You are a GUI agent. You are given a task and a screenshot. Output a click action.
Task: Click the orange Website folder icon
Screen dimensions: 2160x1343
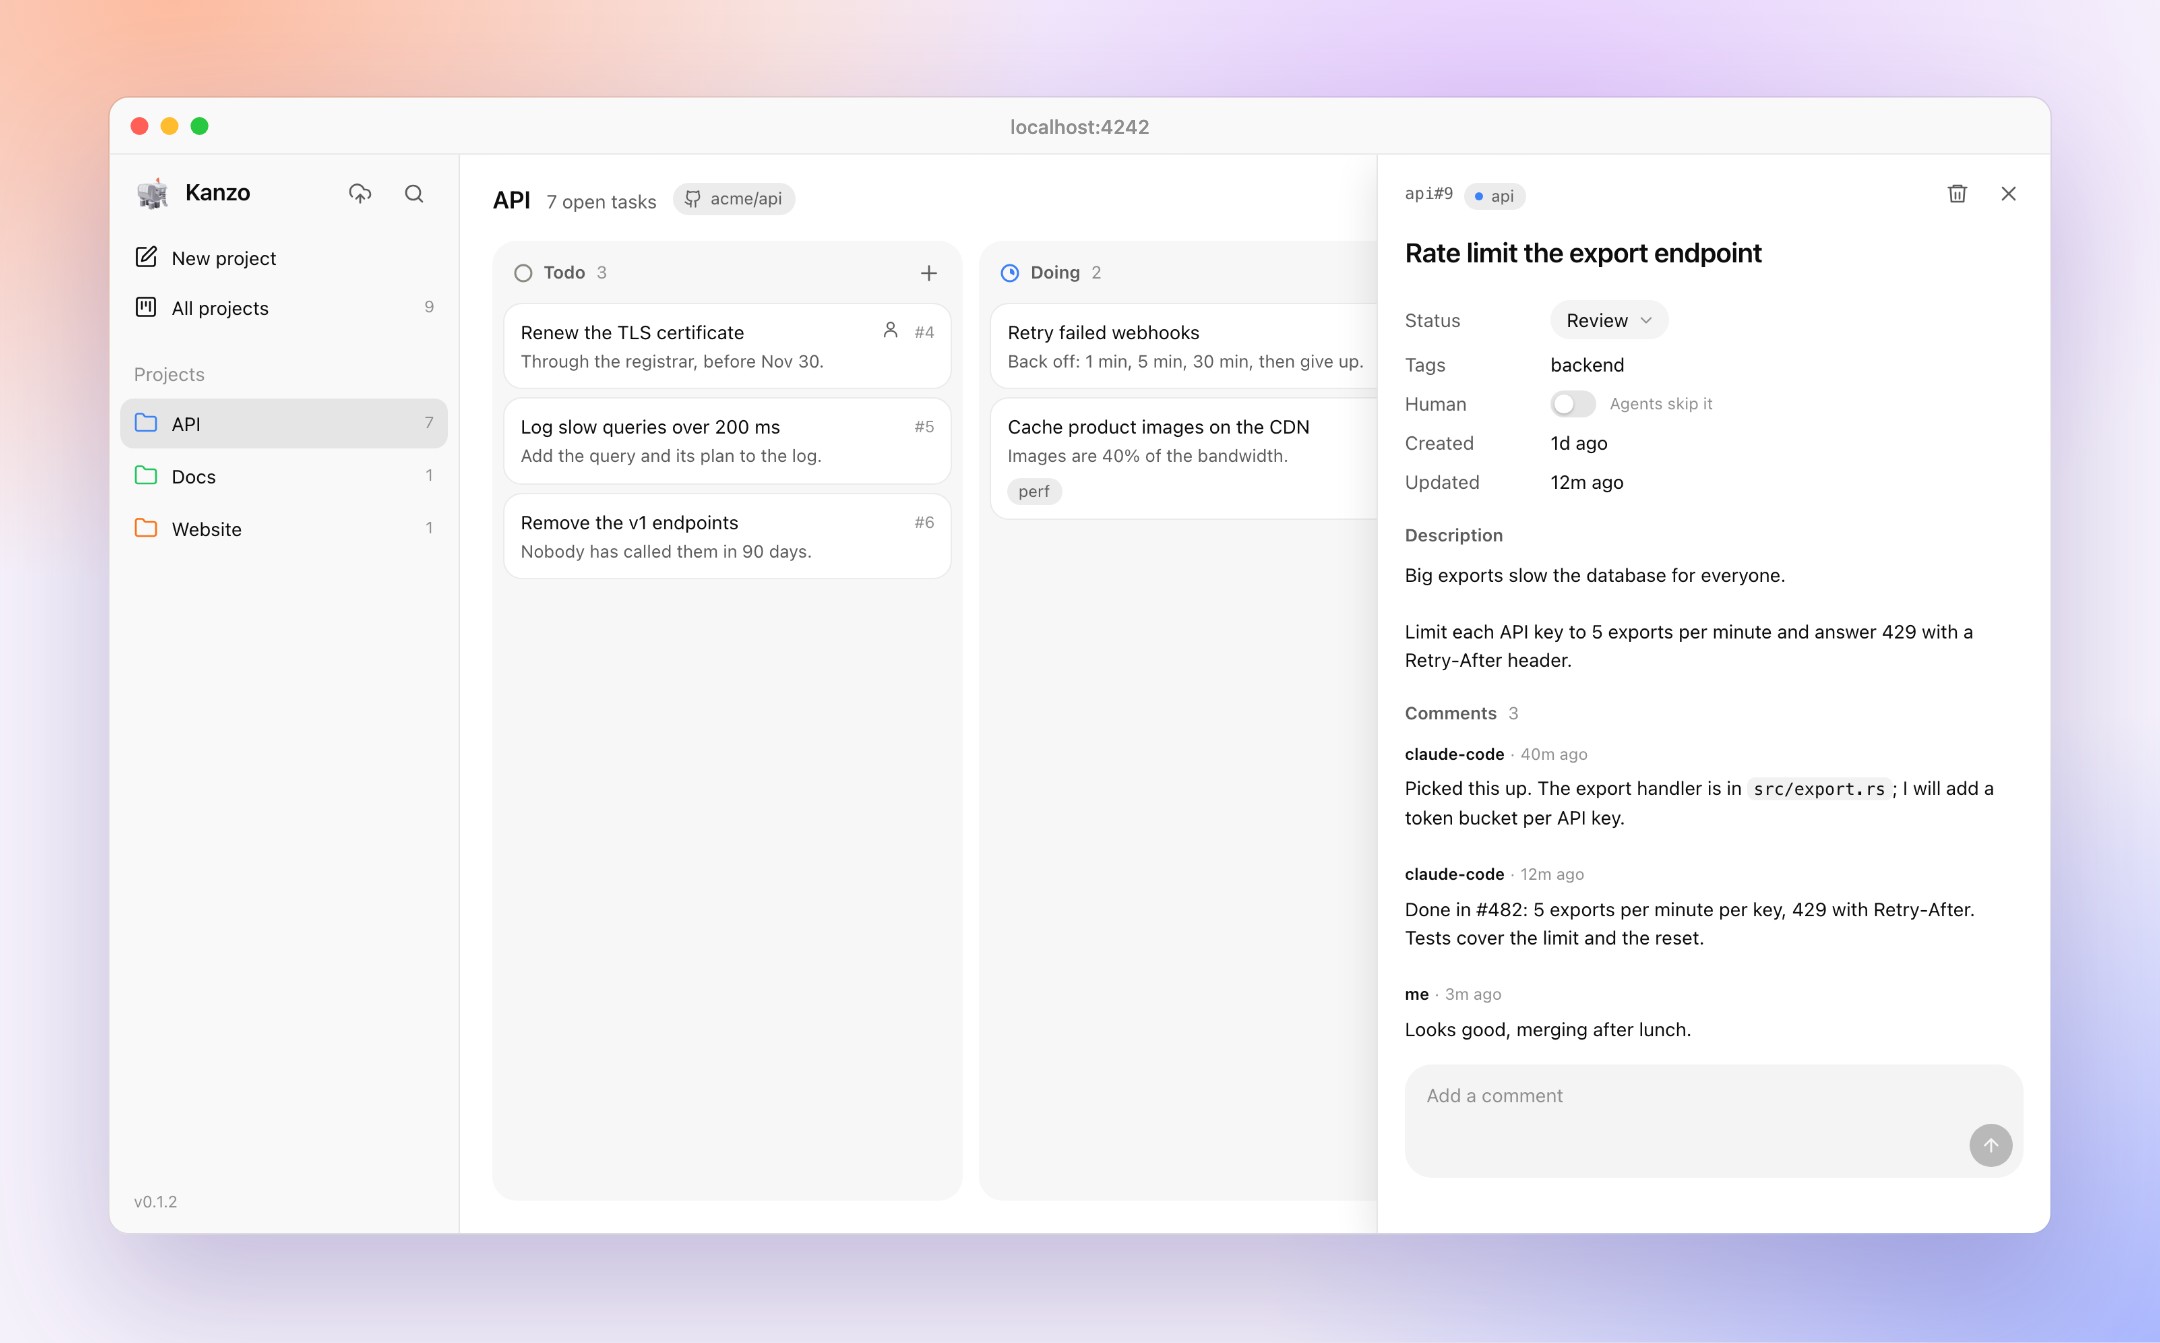[146, 528]
